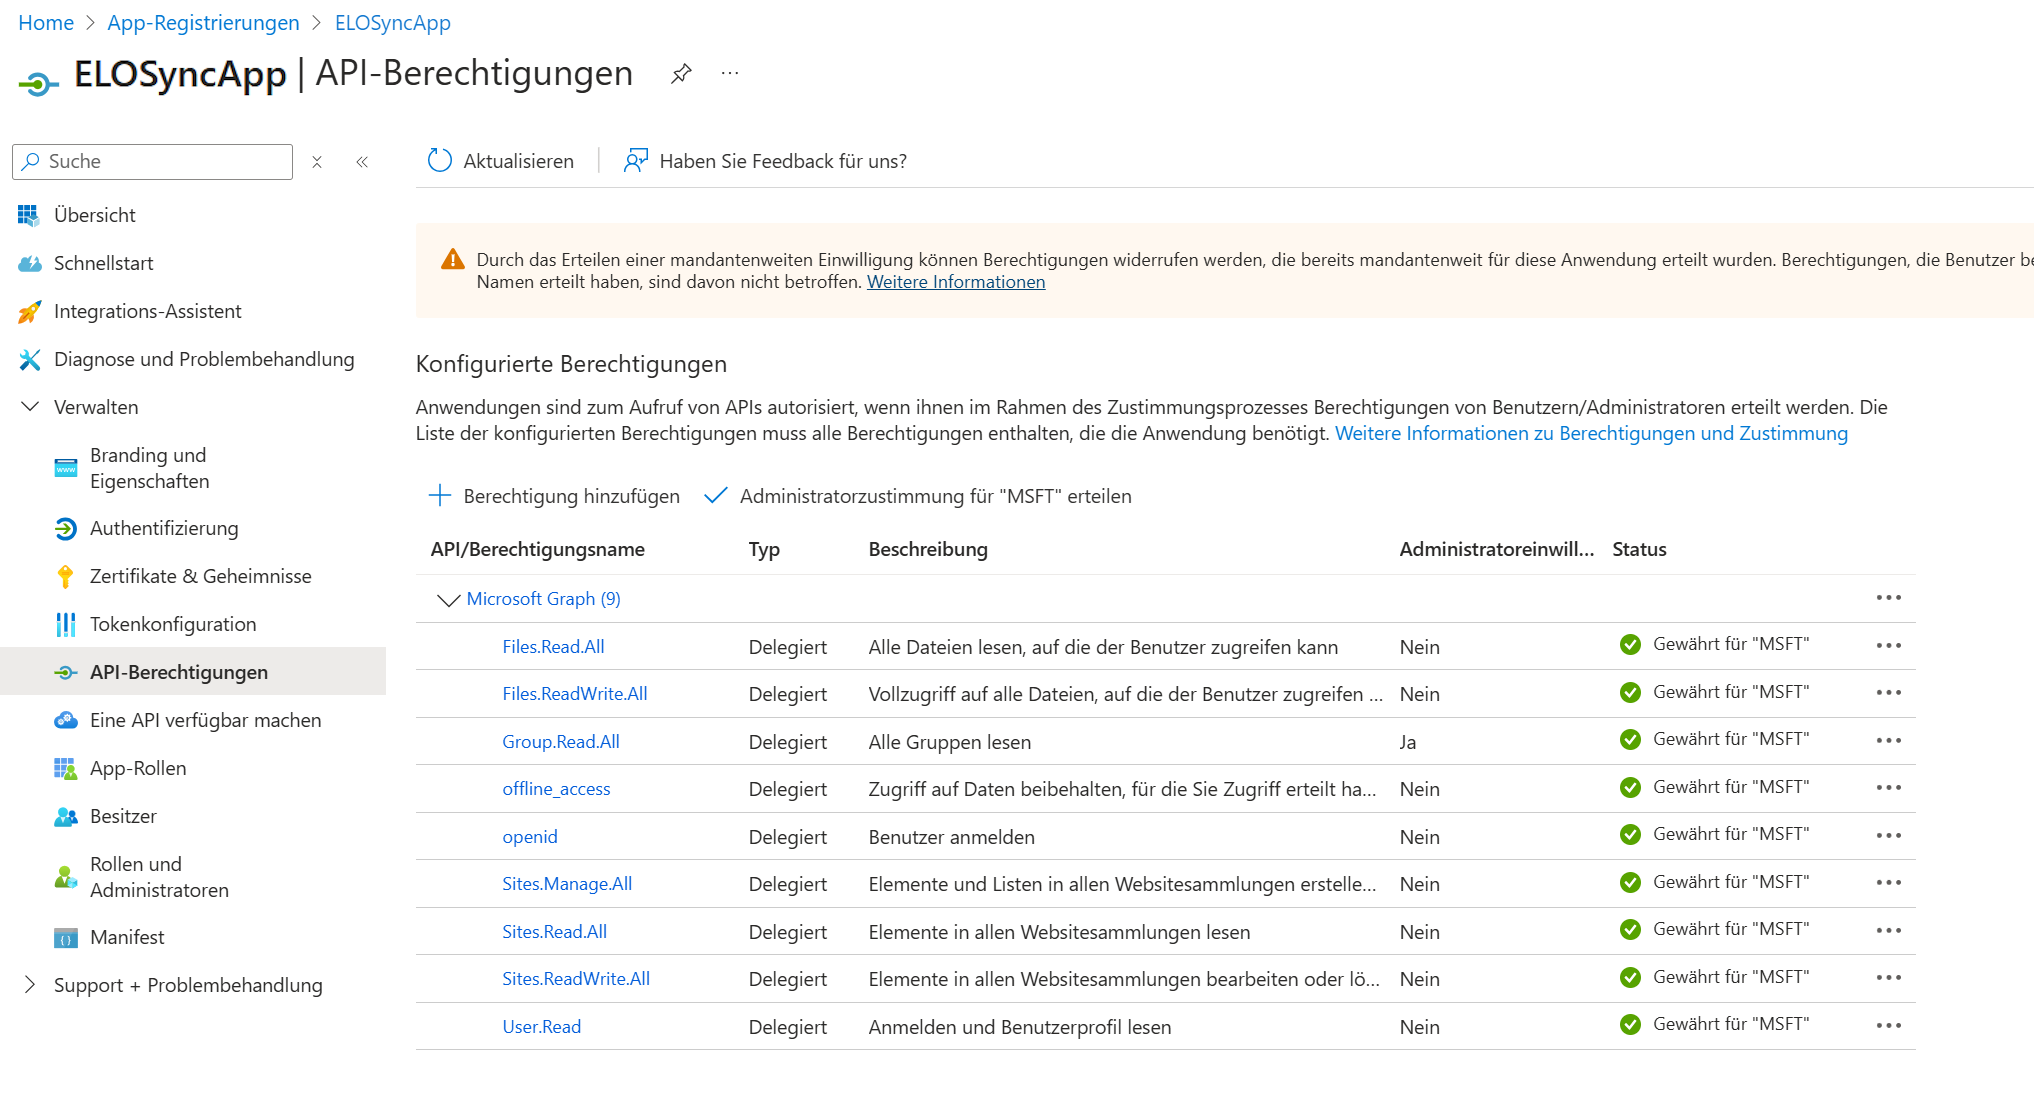
Task: Click the Zertifikate key icon
Action: (65, 576)
